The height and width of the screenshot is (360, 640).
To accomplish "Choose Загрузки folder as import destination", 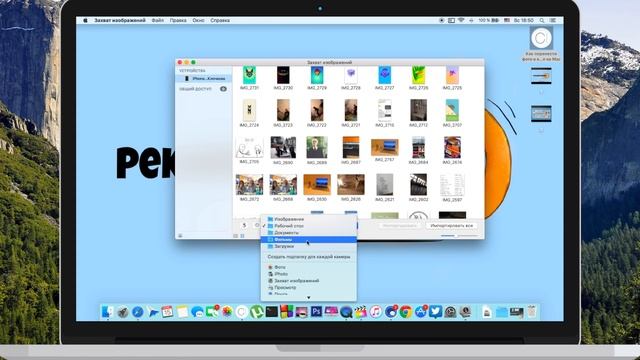I will coord(309,247).
